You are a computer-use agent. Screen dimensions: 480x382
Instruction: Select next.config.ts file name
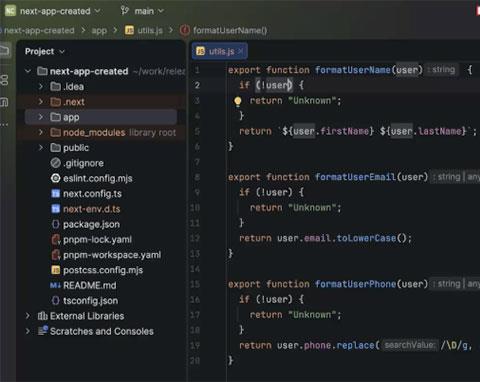point(92,194)
